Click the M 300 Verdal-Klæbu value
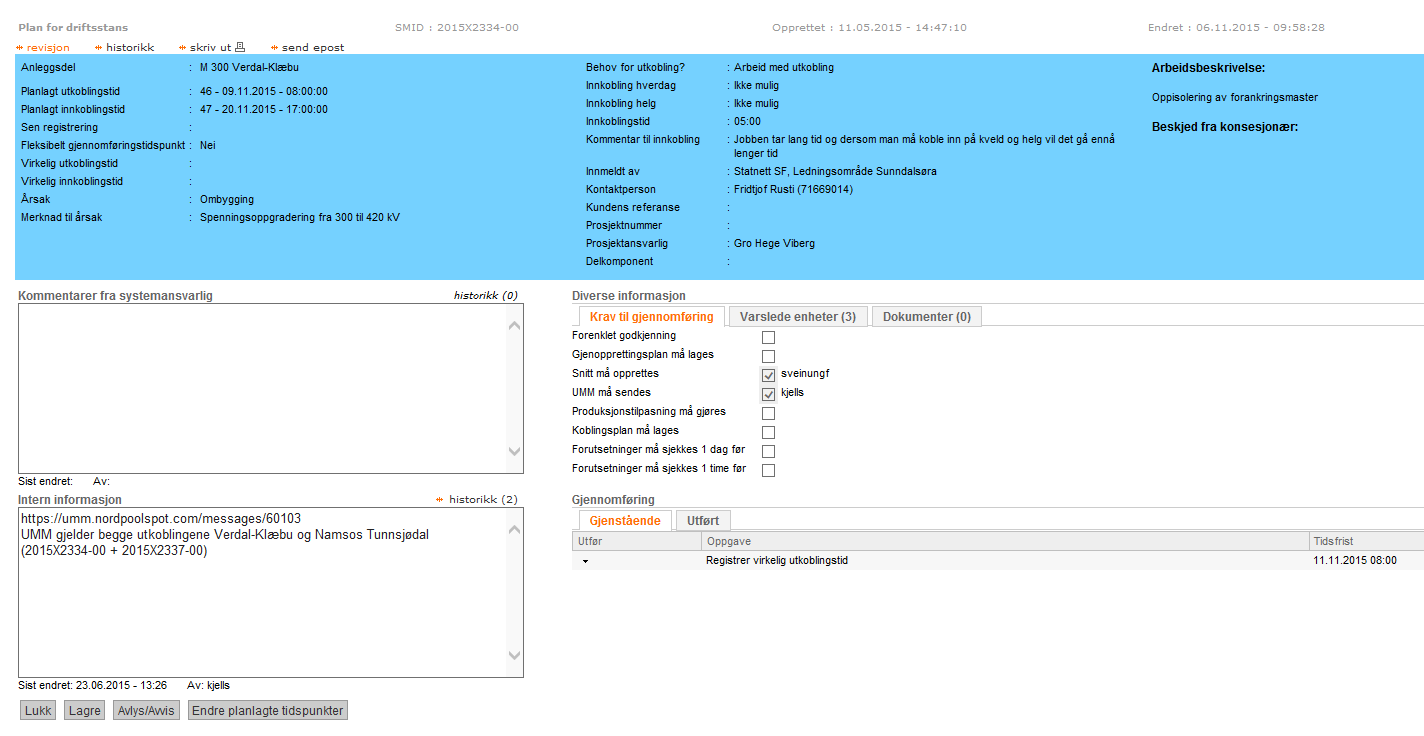Screen dimensions: 1424x736 point(249,68)
